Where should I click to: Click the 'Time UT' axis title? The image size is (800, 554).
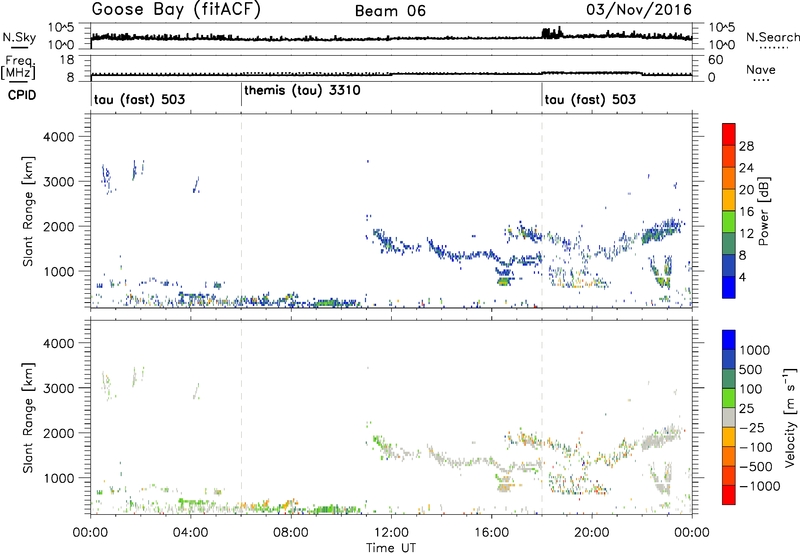pyautogui.click(x=391, y=547)
